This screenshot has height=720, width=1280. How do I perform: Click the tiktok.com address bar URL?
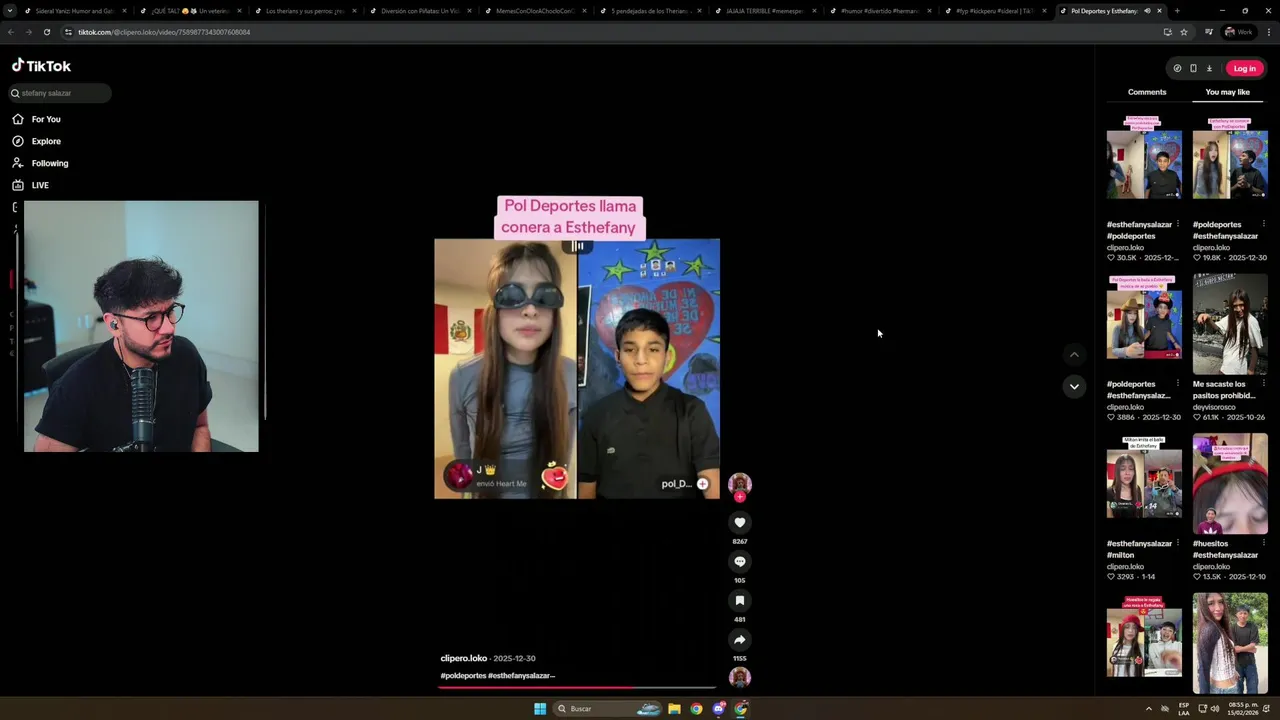(x=164, y=32)
